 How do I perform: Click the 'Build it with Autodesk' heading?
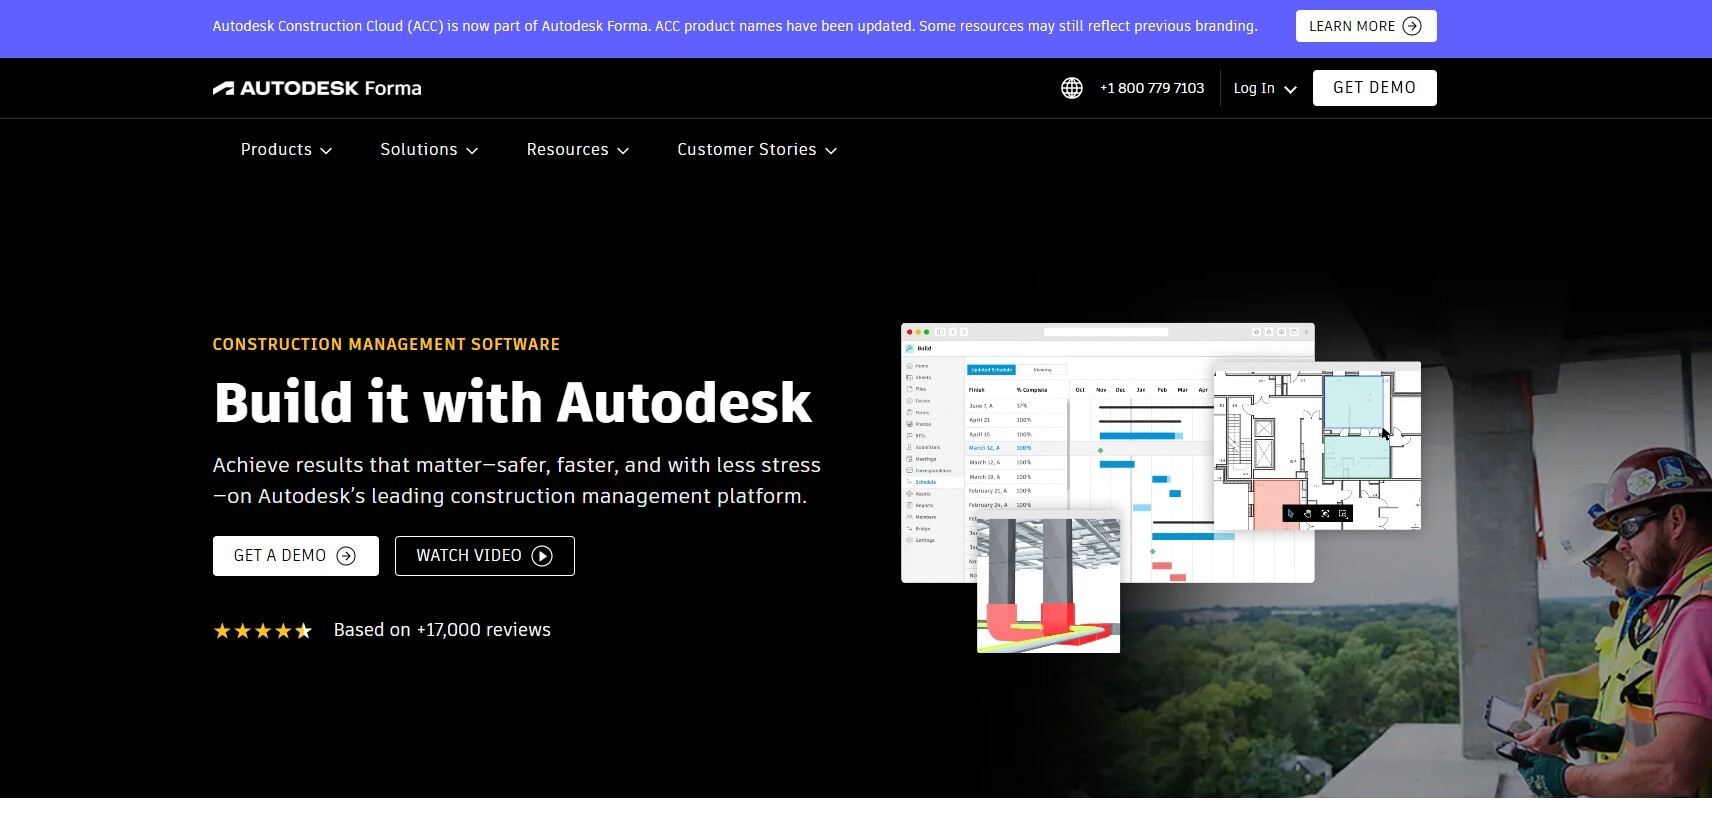click(513, 402)
